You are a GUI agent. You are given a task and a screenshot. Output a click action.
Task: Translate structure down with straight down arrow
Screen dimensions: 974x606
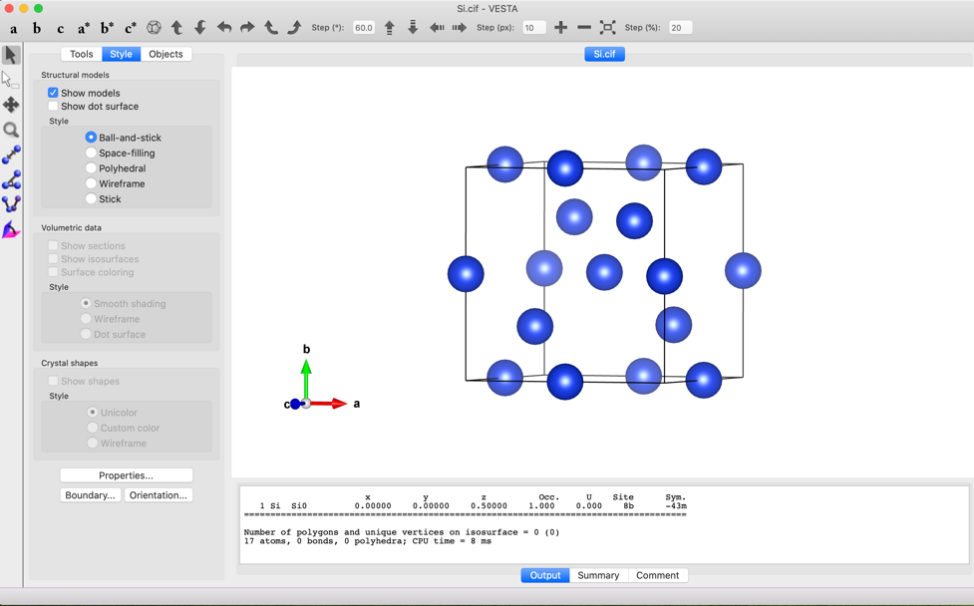(x=413, y=27)
